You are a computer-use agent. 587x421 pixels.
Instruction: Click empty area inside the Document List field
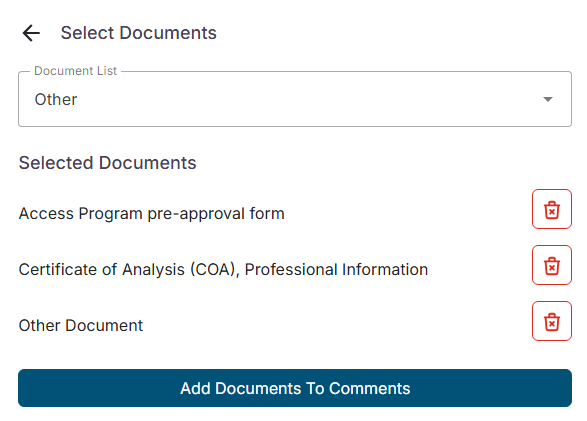[299, 99]
